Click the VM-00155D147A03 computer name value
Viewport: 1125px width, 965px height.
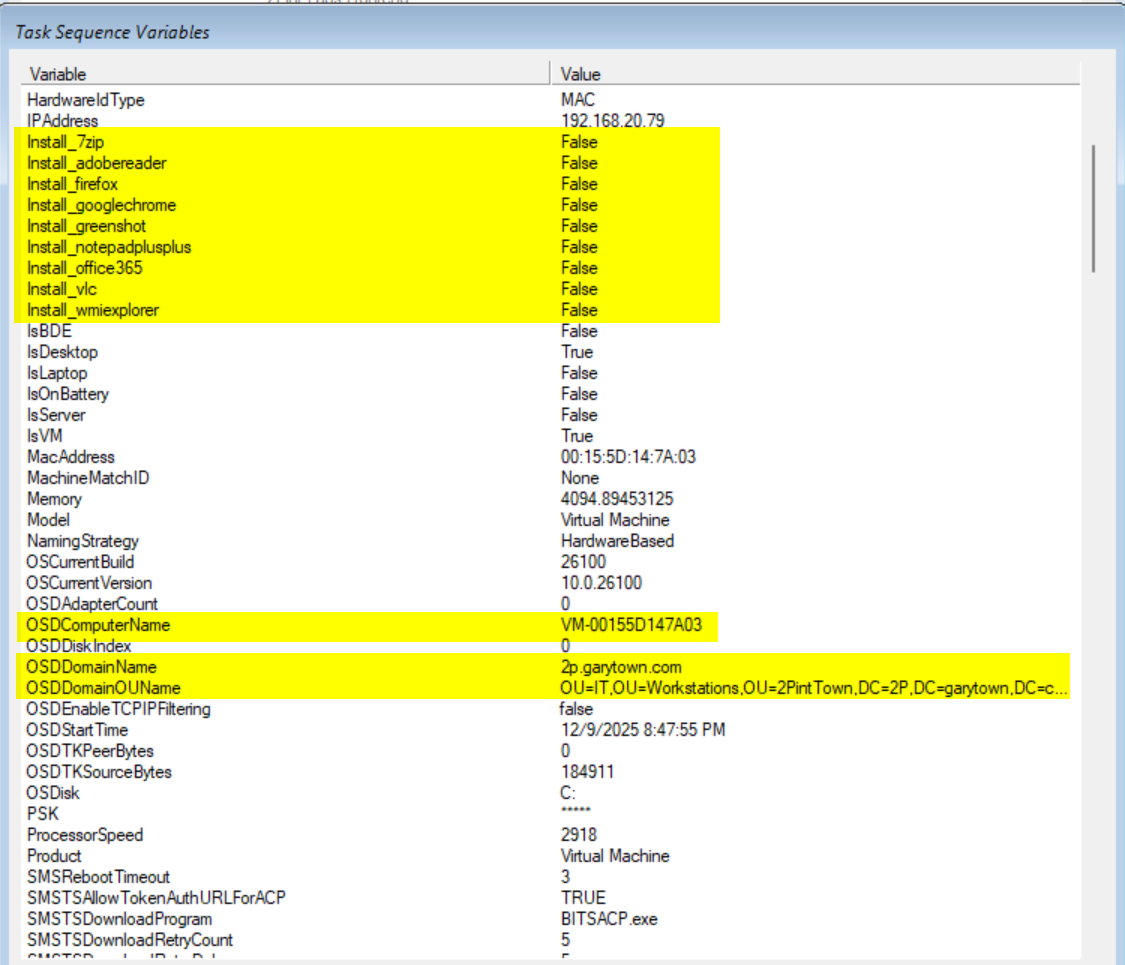pos(631,625)
